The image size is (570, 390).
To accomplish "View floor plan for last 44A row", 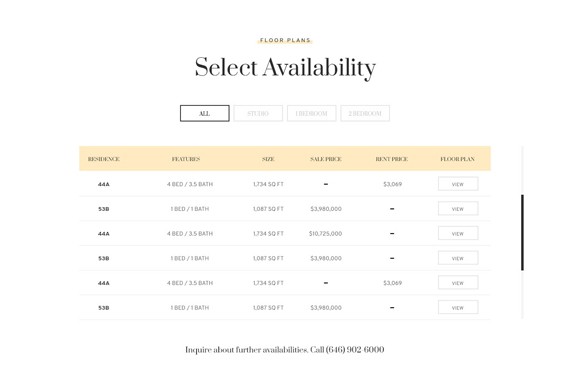I will (458, 283).
